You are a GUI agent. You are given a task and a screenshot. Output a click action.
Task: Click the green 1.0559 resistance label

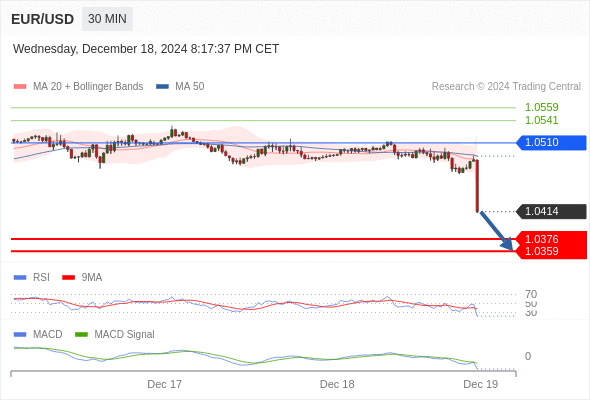(x=541, y=107)
